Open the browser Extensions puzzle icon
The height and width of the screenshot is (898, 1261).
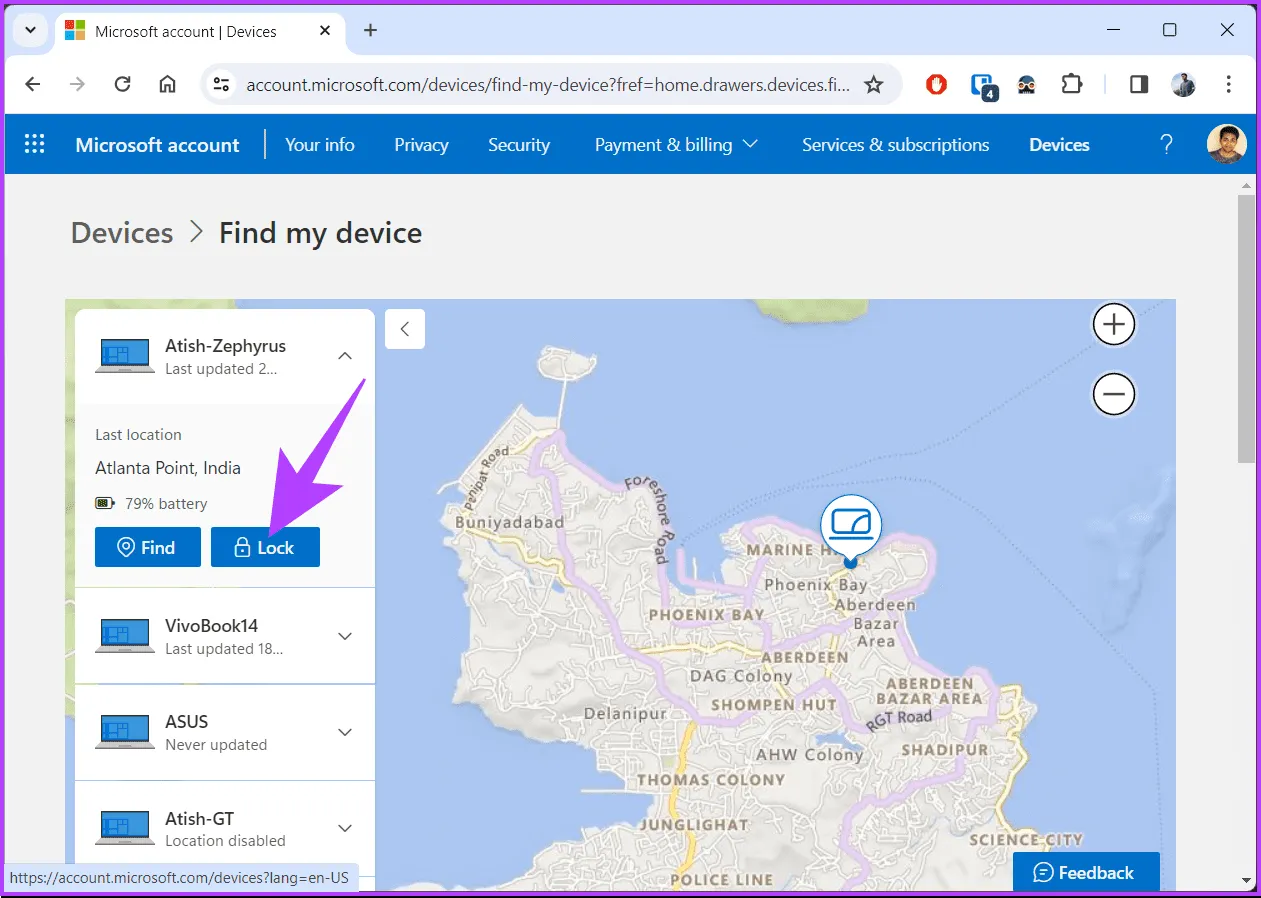coord(1071,85)
